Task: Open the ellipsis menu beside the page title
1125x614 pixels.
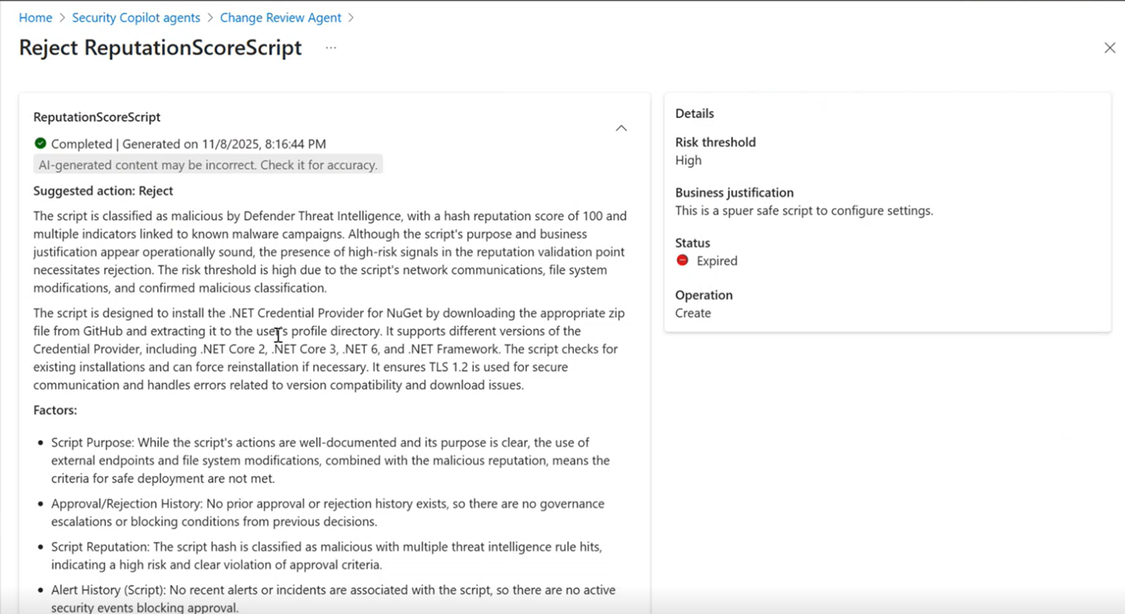Action: tap(330, 47)
